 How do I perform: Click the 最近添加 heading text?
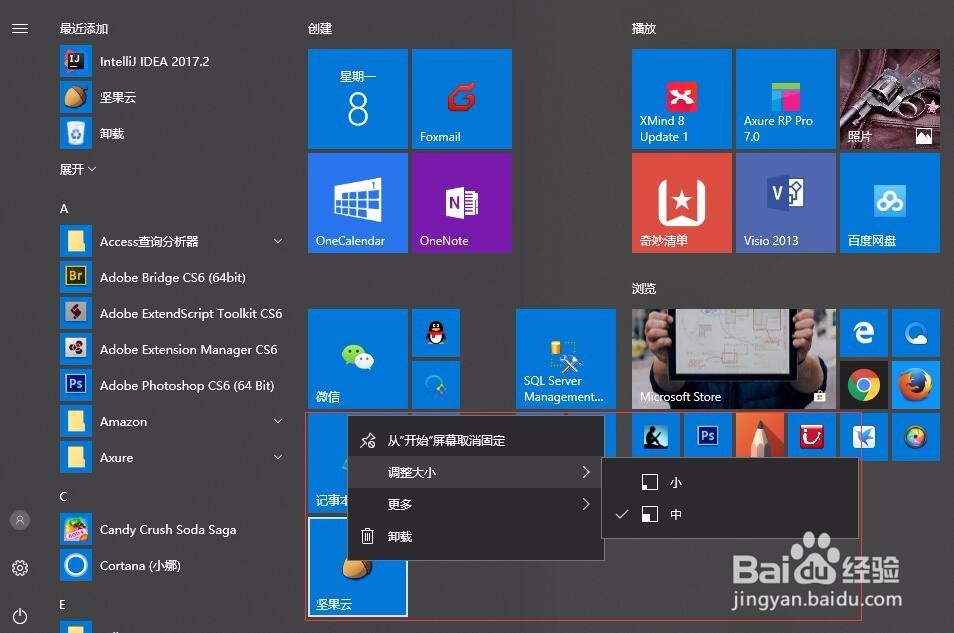coord(84,29)
